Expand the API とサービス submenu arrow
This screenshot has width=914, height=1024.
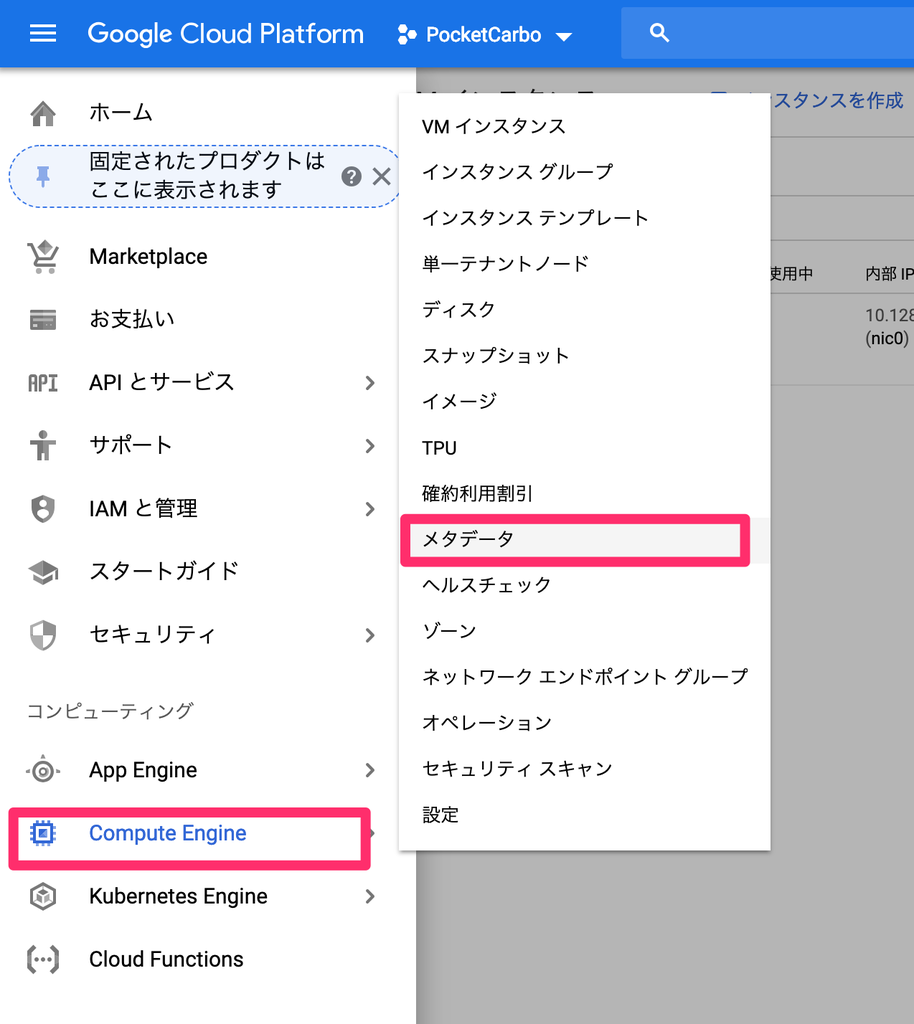pyautogui.click(x=370, y=383)
